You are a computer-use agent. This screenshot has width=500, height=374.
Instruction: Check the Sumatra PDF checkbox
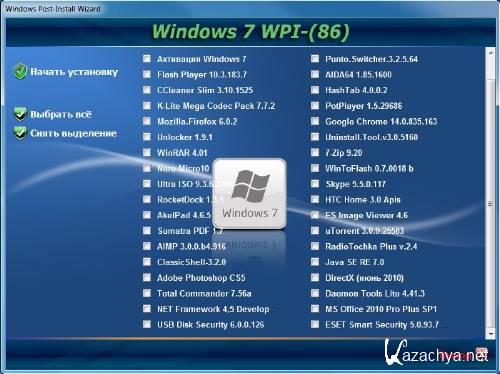tap(147, 231)
